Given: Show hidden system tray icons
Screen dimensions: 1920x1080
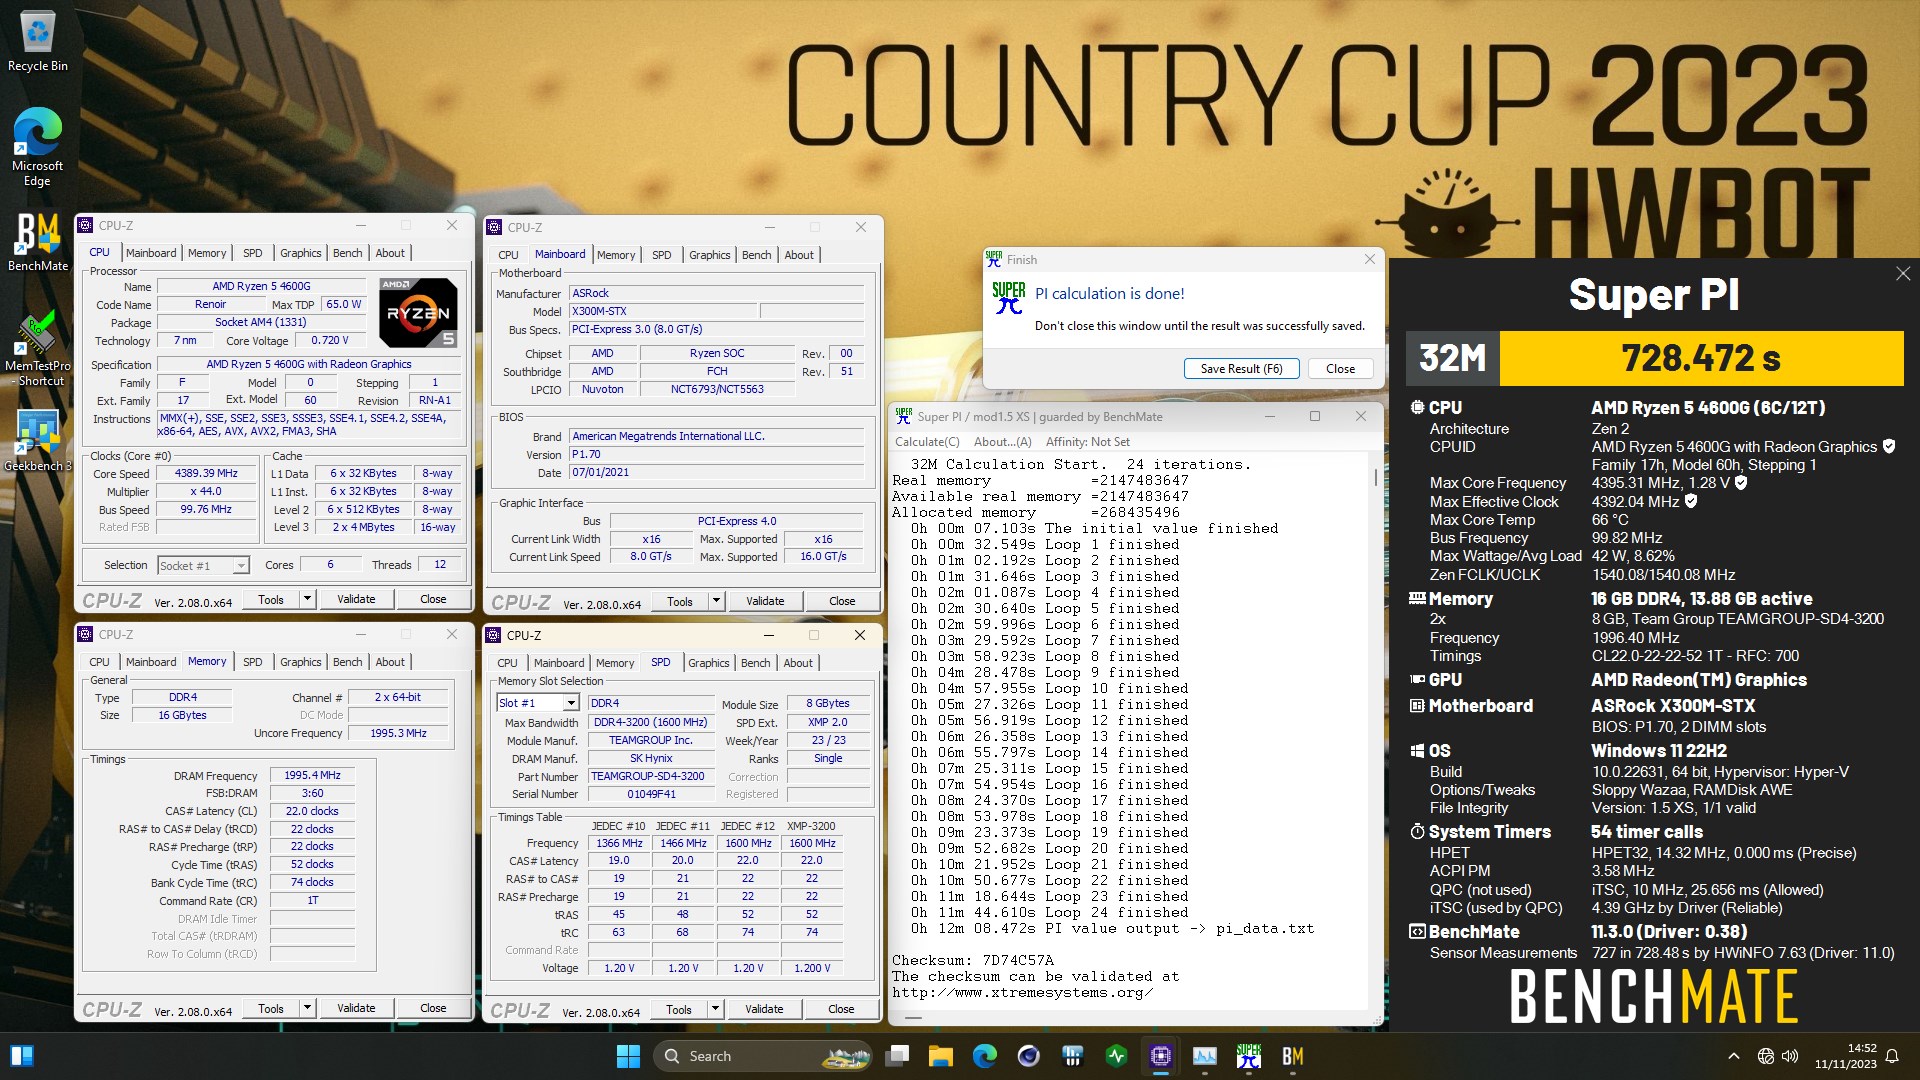Looking at the screenshot, I should (1734, 1056).
